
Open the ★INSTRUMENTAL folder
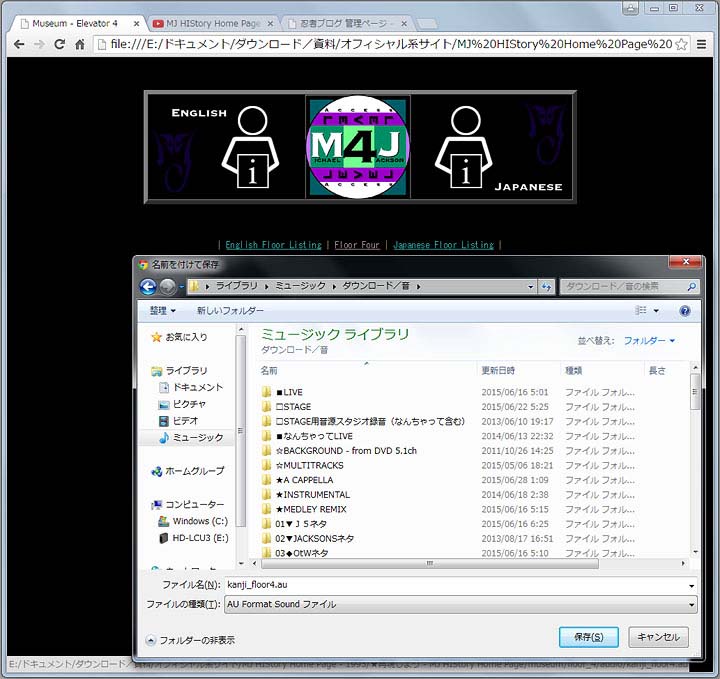[x=306, y=495]
